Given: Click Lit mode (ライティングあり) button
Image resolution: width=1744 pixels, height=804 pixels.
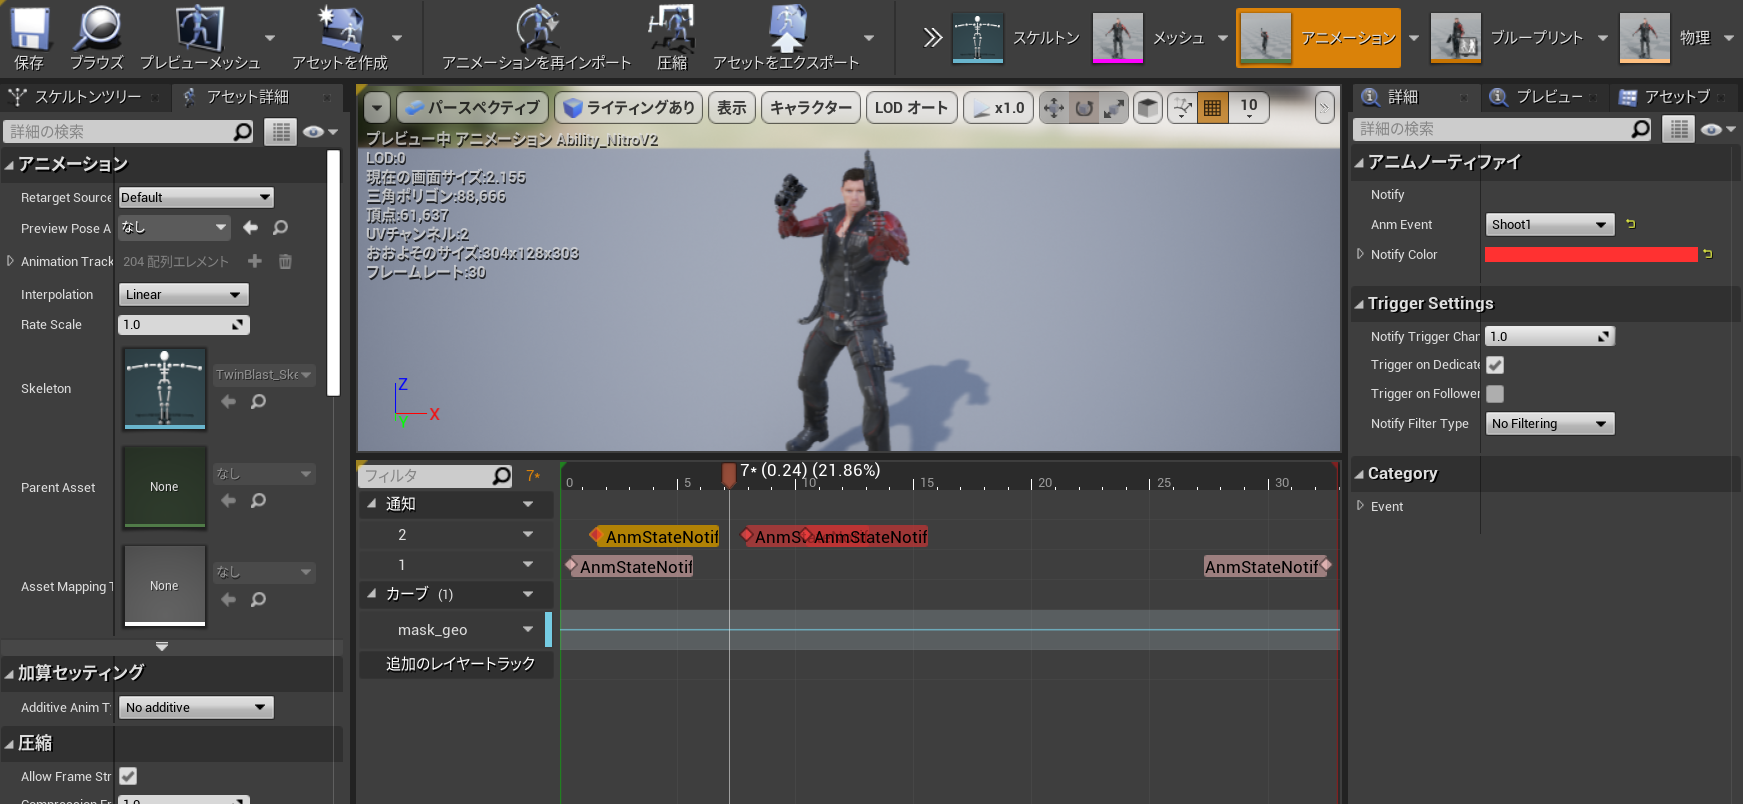Looking at the screenshot, I should click(629, 107).
